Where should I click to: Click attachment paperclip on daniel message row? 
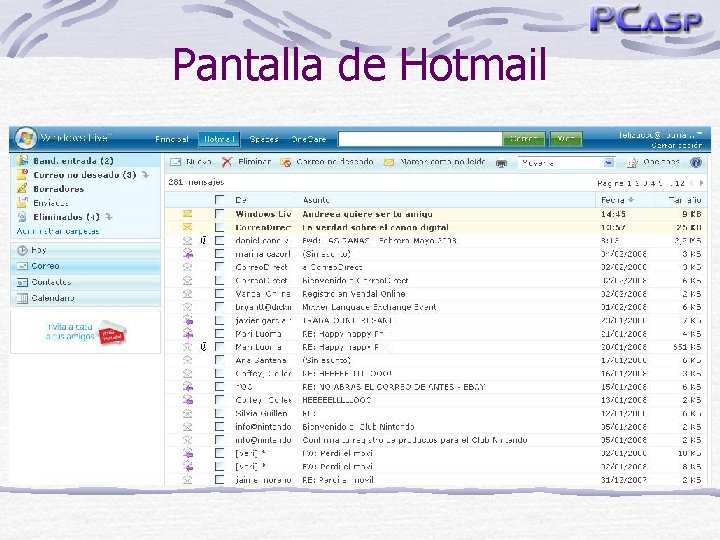coord(203,240)
